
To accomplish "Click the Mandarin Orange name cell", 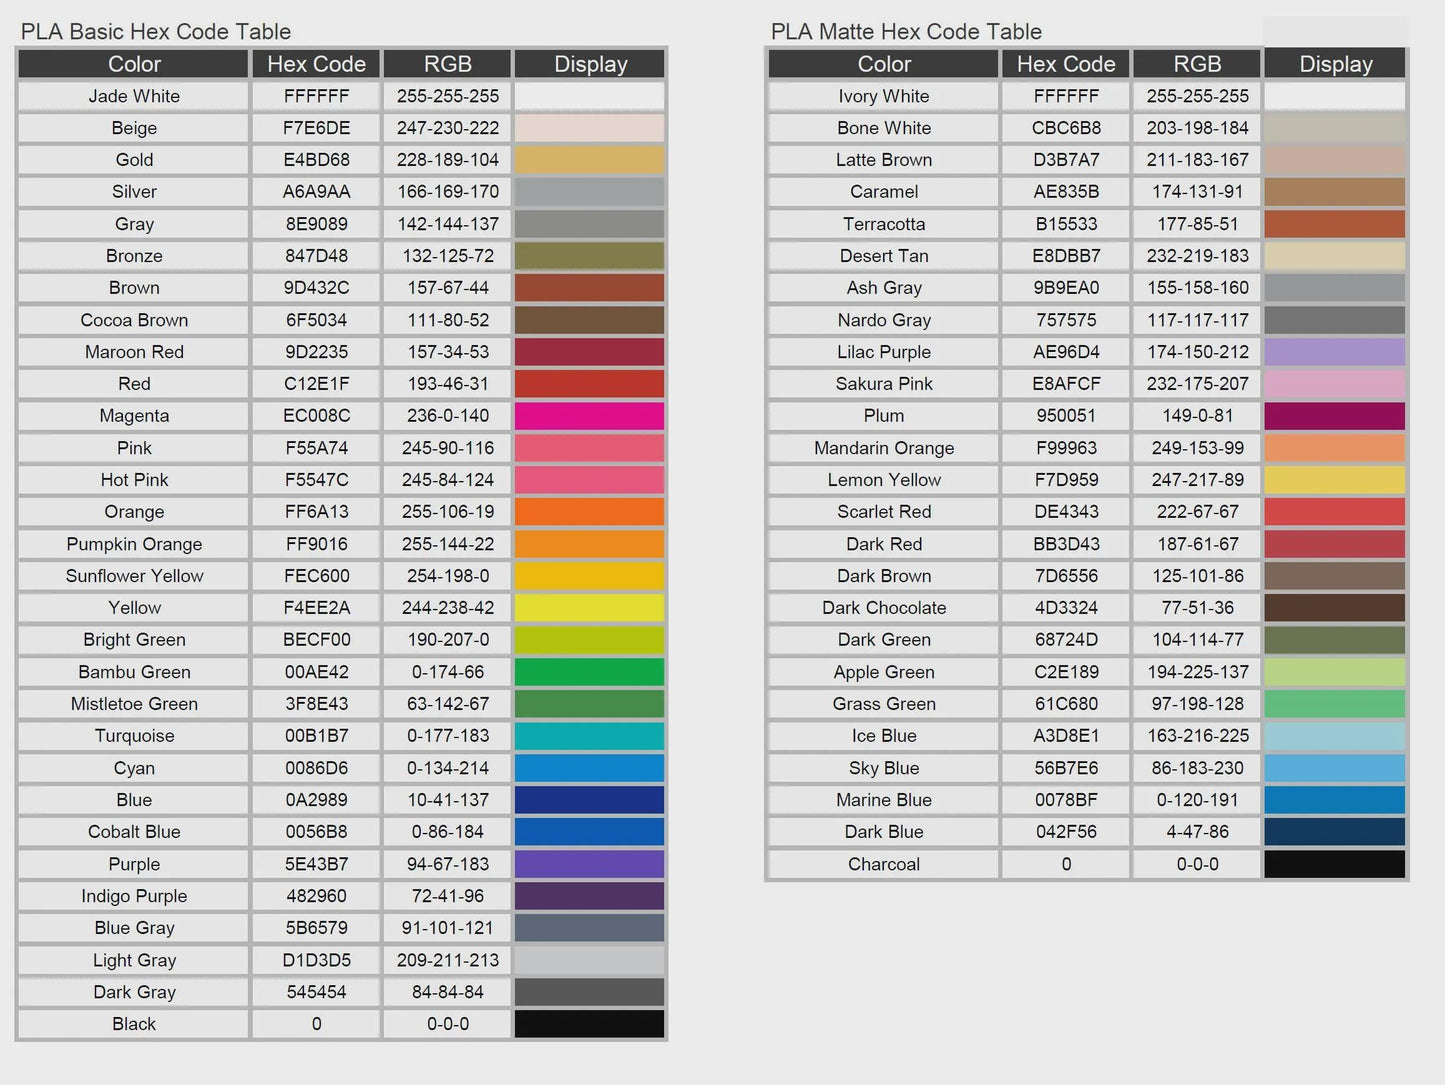I will [884, 448].
